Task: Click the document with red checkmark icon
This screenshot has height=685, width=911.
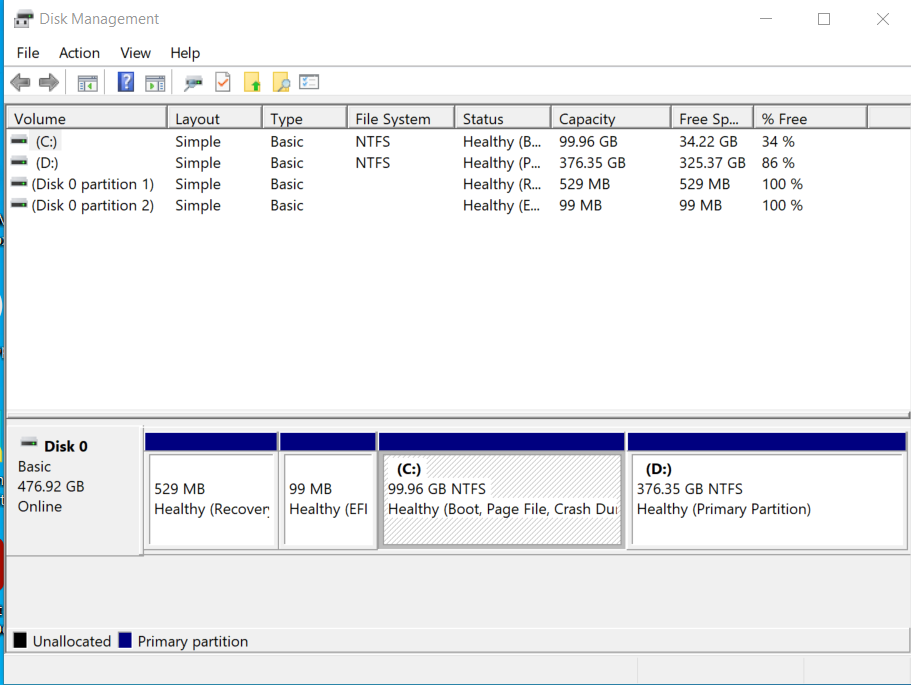Action: pyautogui.click(x=223, y=83)
